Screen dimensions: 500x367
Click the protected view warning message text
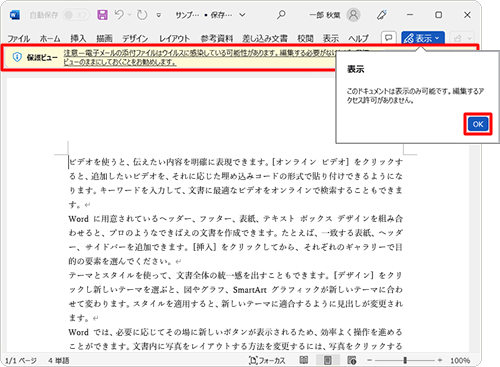[199, 57]
